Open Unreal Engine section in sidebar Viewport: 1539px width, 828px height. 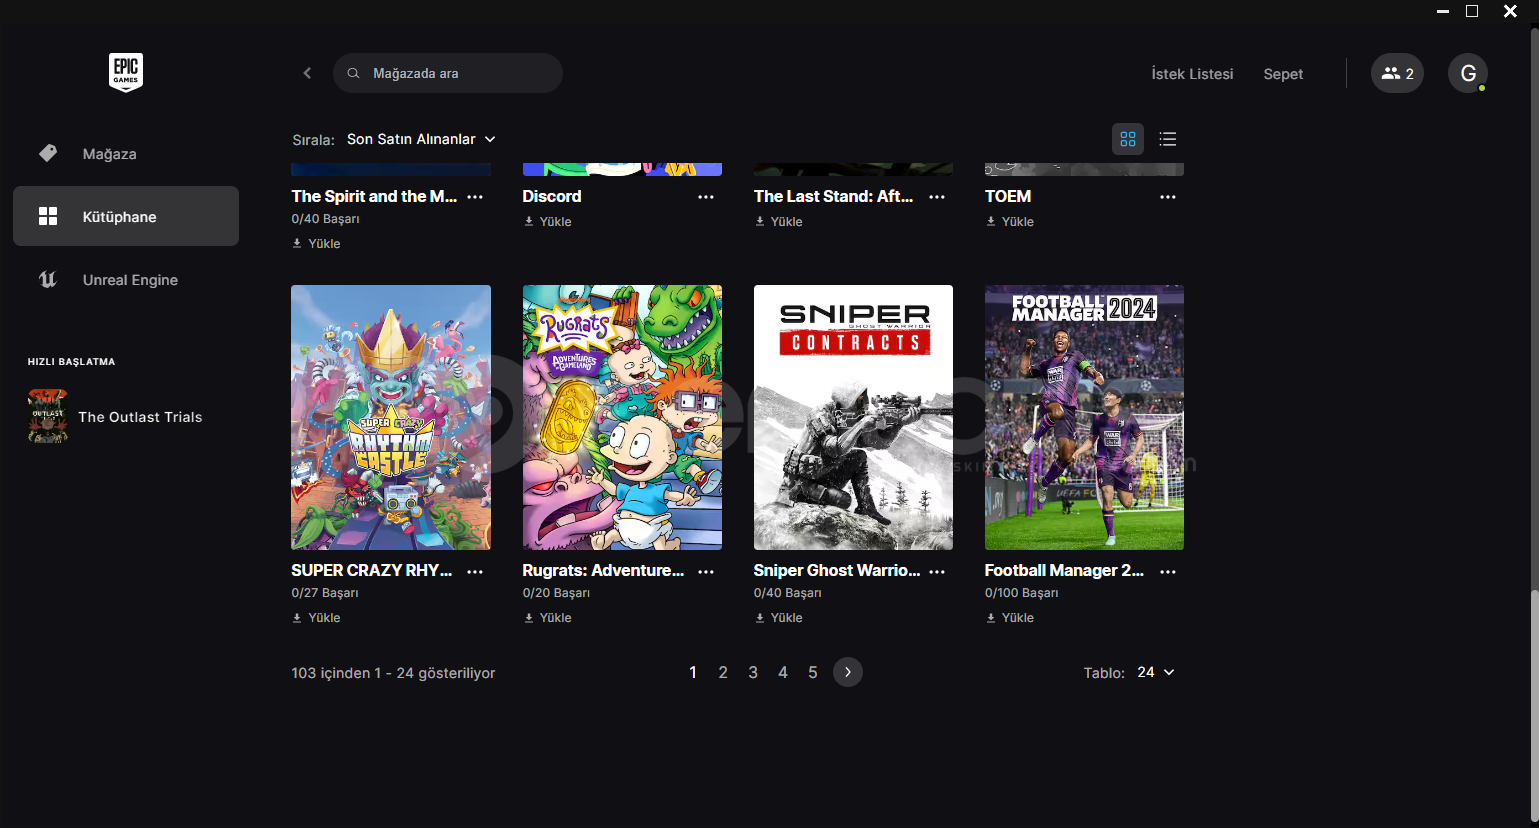coord(130,280)
